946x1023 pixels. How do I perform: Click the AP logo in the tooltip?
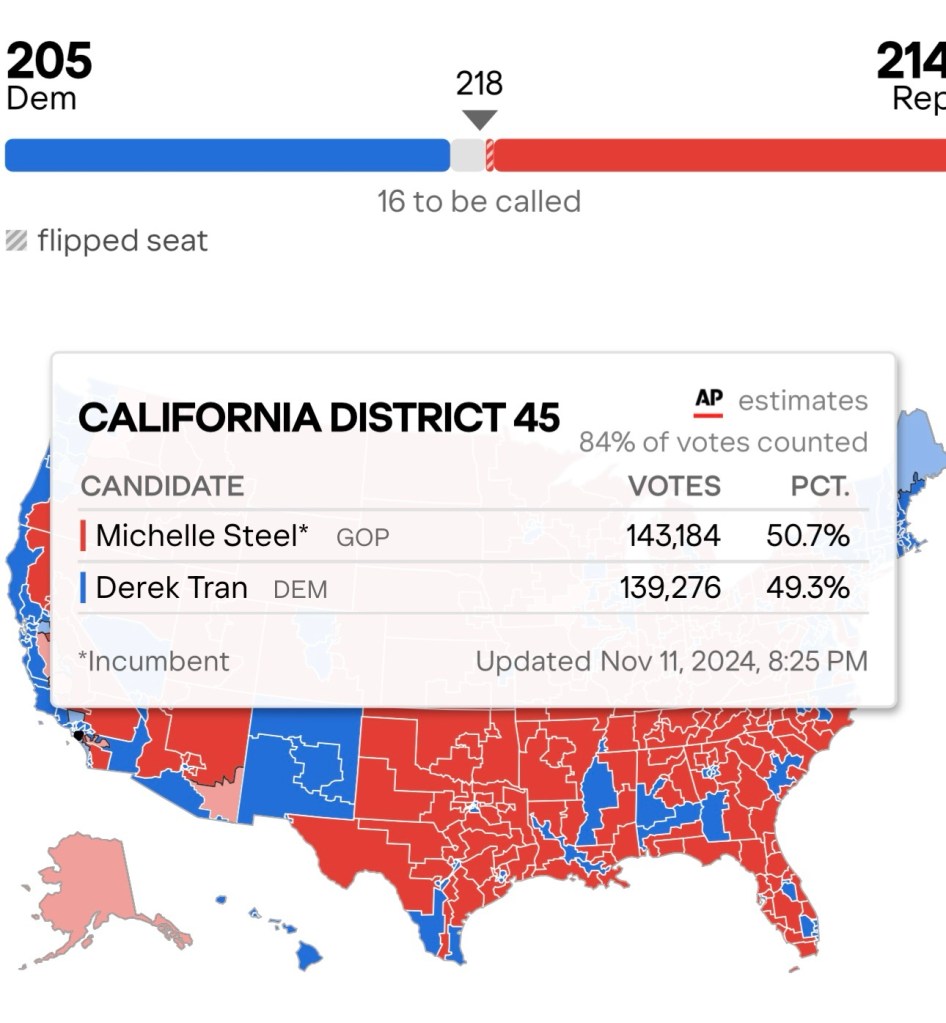point(709,401)
